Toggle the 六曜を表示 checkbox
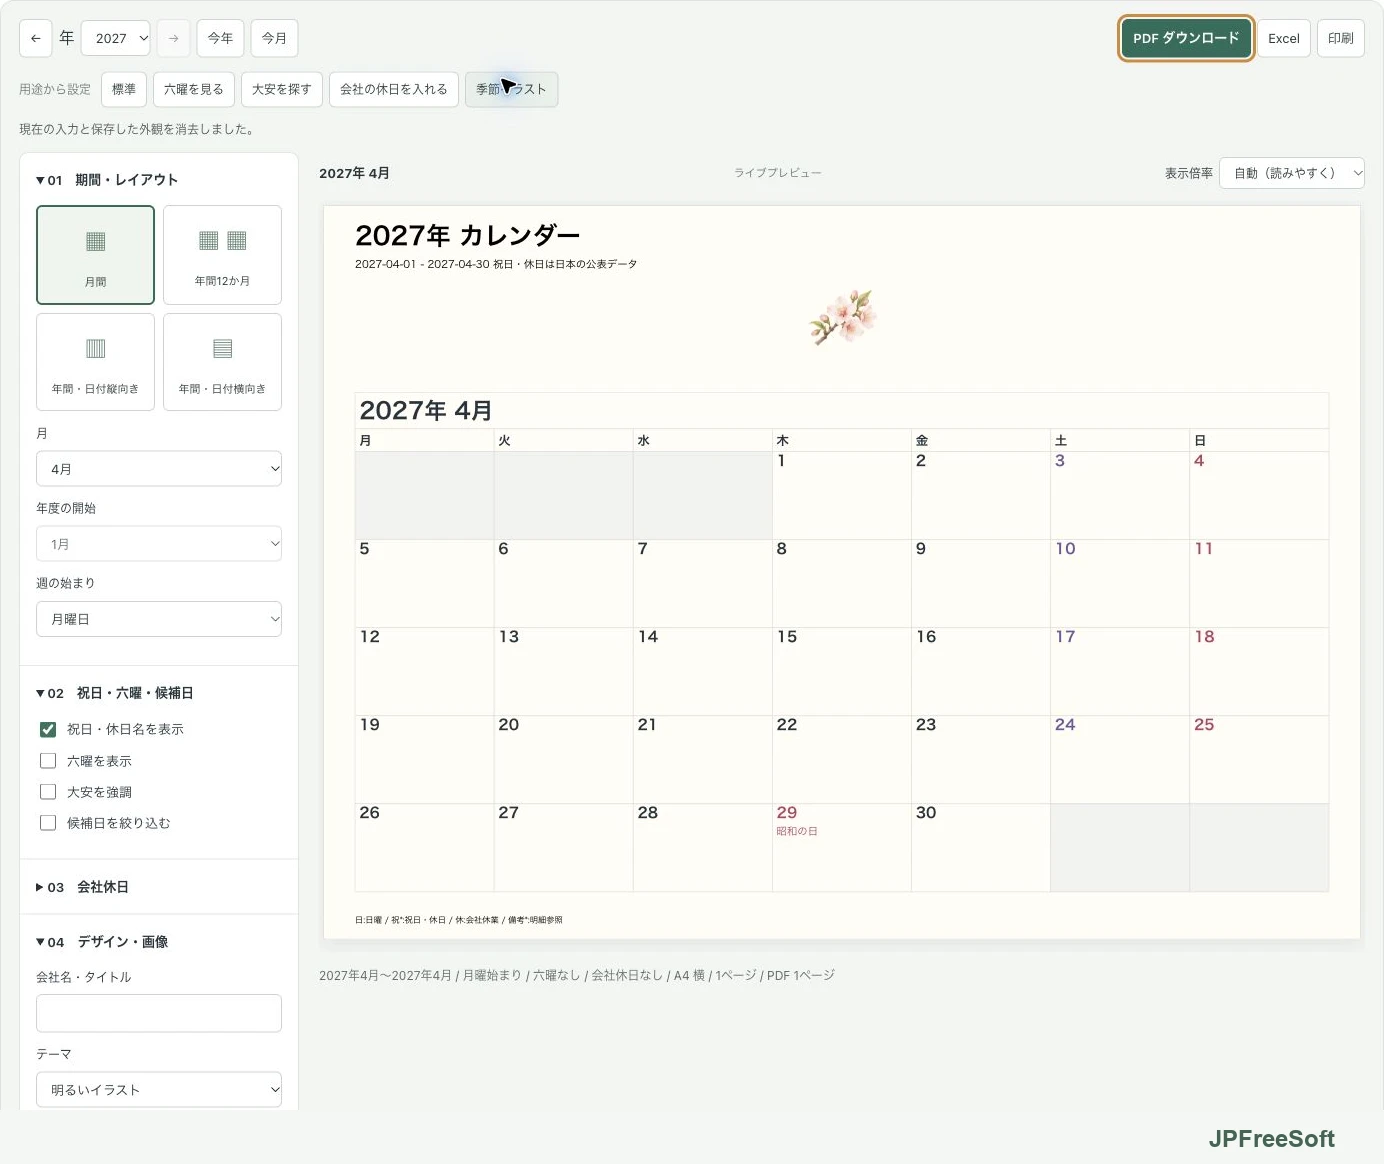Viewport: 1384px width, 1164px height. click(x=48, y=761)
